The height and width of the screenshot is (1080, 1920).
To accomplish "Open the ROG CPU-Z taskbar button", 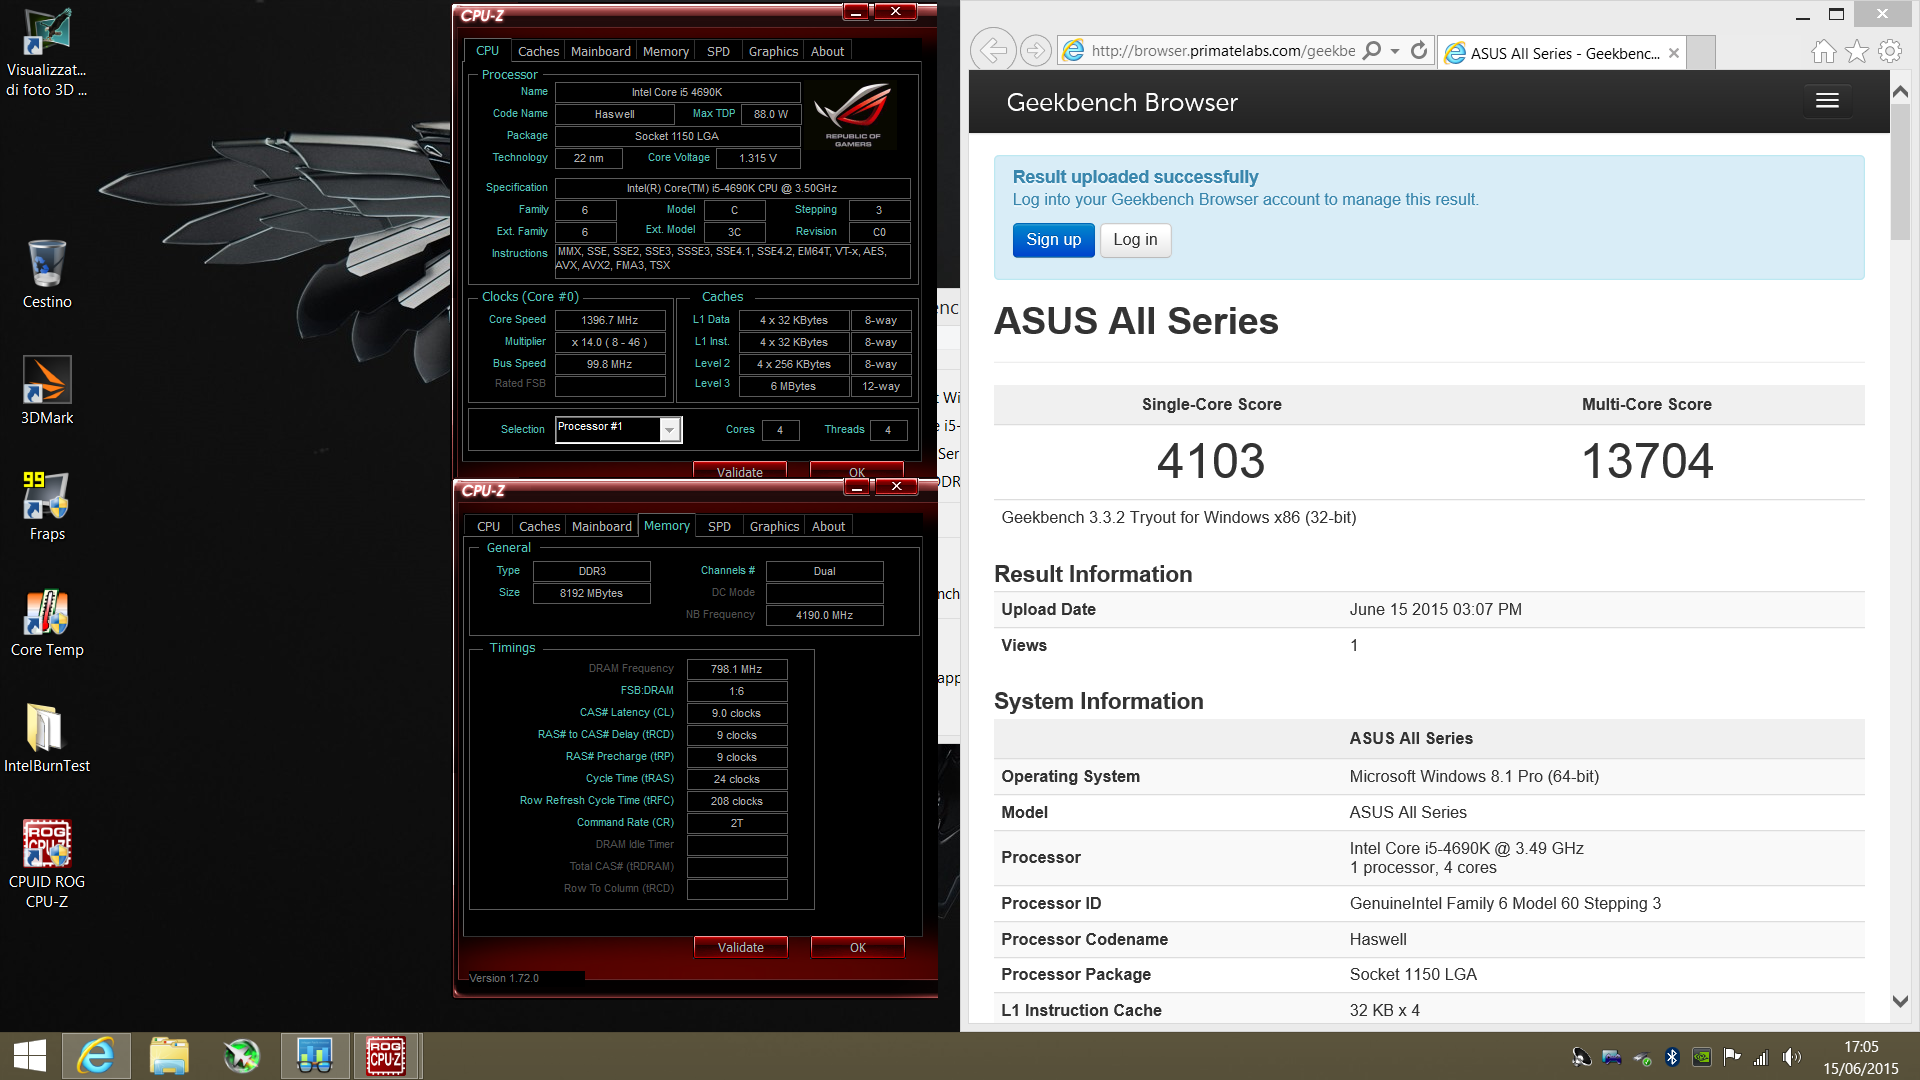I will tap(386, 1056).
